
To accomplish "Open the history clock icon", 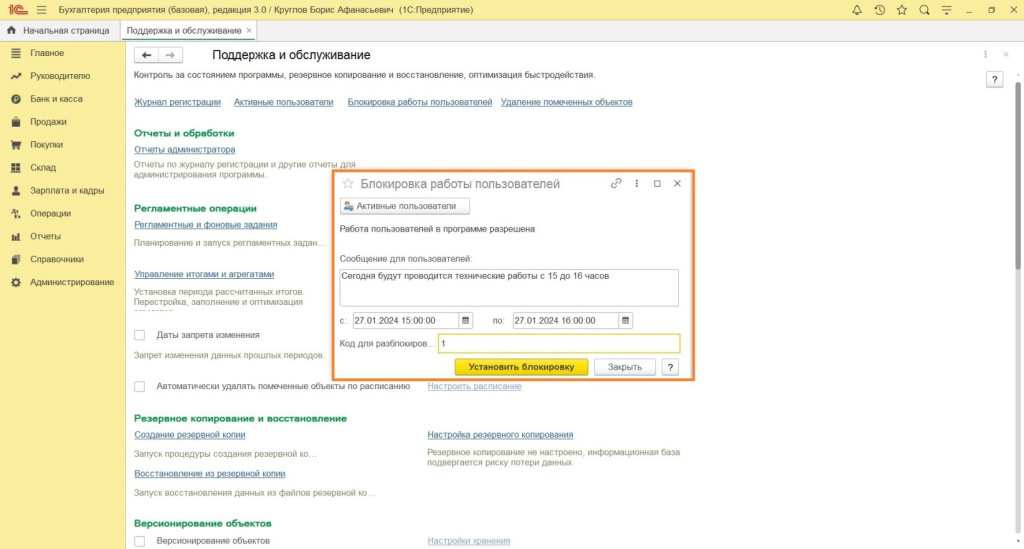I will click(879, 10).
